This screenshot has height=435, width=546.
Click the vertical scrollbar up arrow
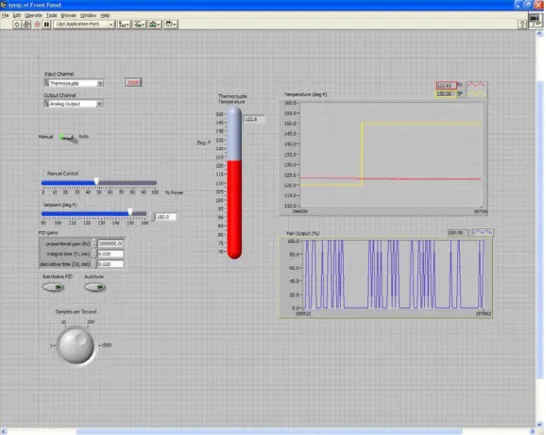click(540, 34)
